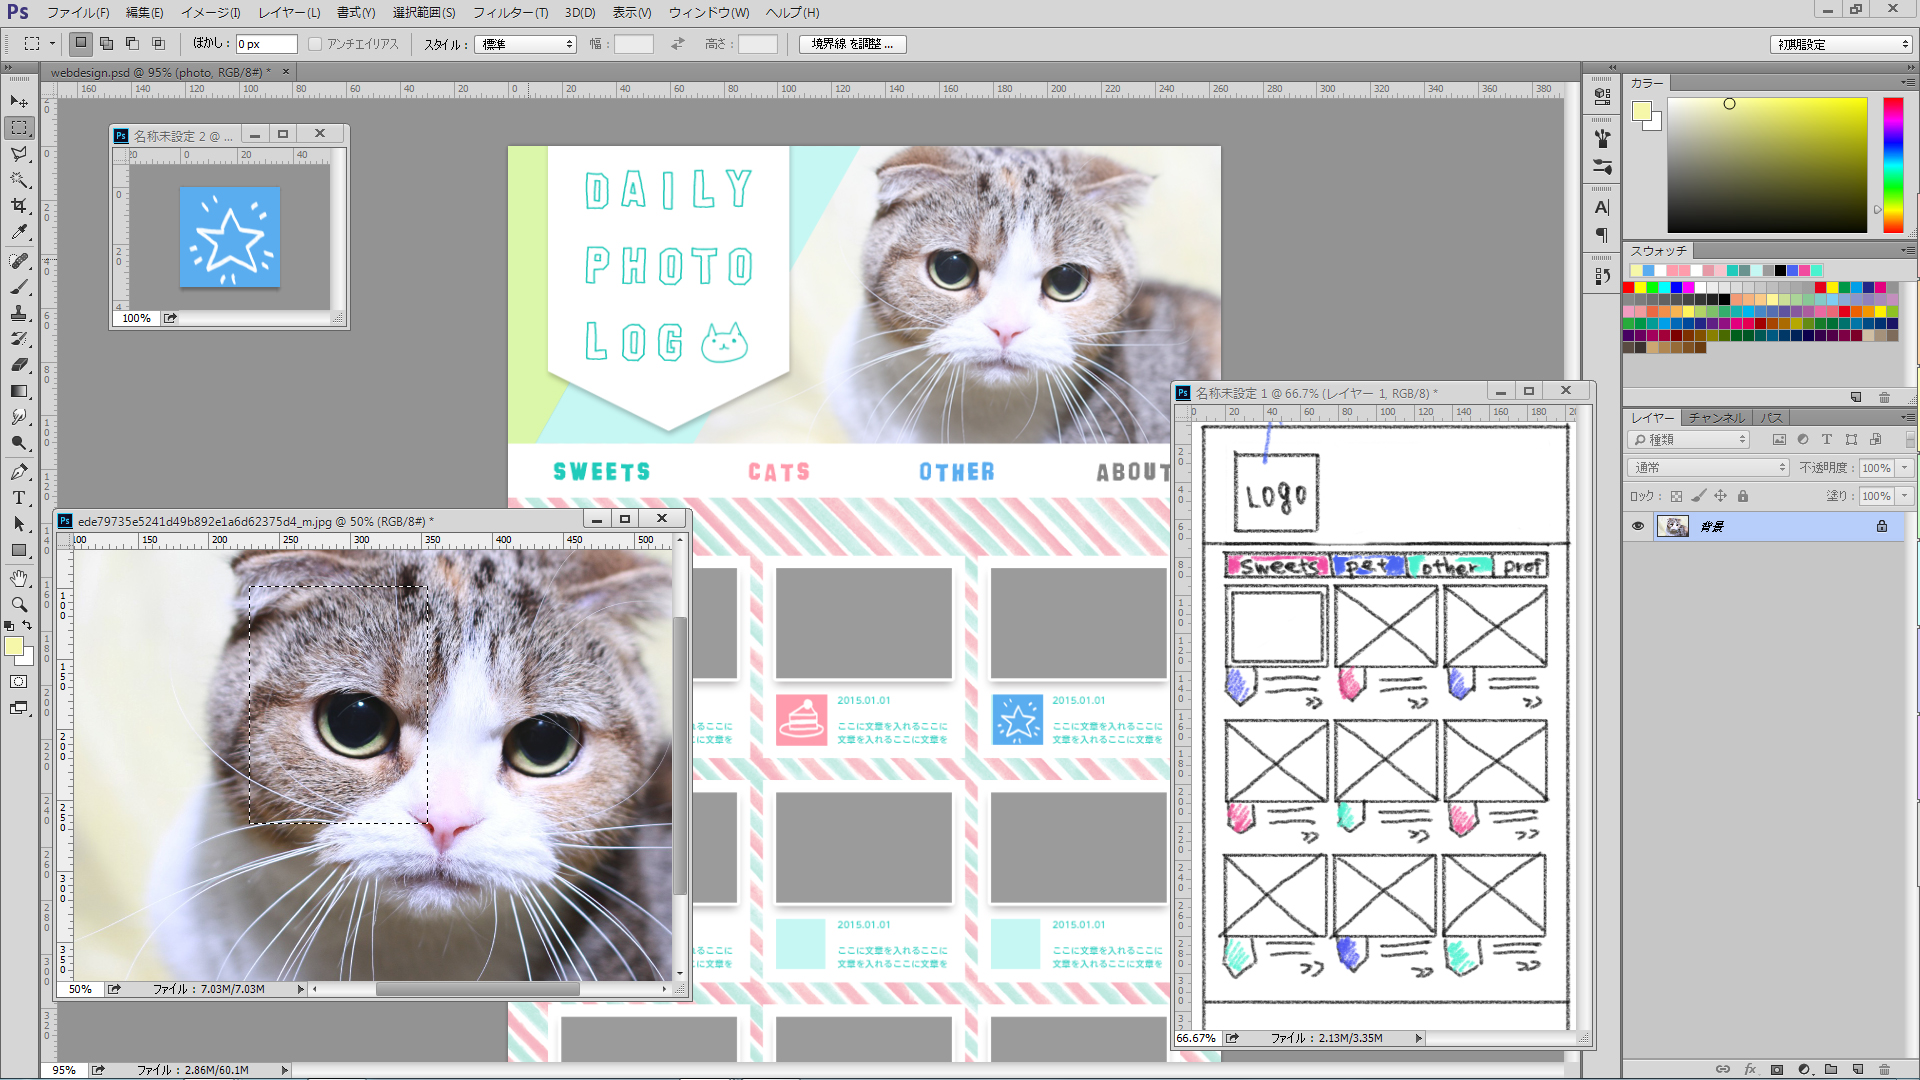Select the Rectangle shape tool
1920x1080 pixels.
19,550
